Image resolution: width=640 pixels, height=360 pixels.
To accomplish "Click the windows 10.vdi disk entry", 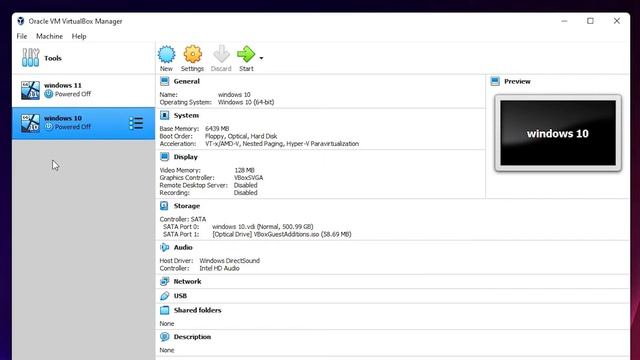I will click(x=262, y=227).
